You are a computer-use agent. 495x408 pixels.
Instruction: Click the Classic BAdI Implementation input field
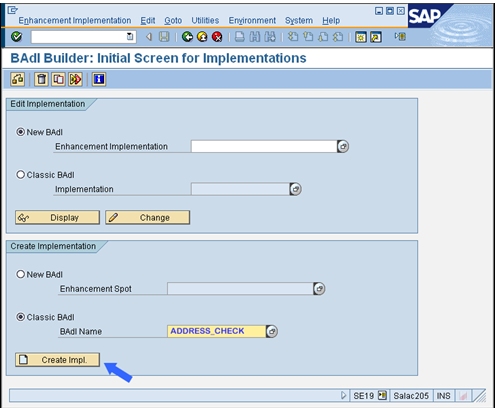pyautogui.click(x=240, y=189)
